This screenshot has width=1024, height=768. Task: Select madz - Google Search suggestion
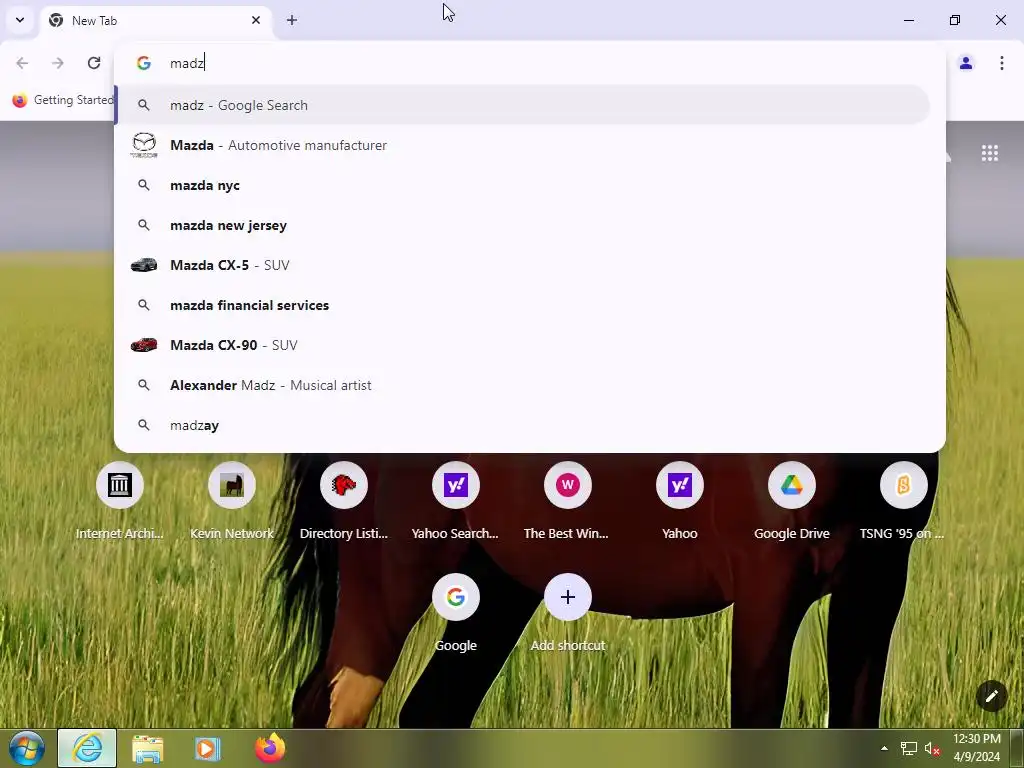(x=522, y=105)
